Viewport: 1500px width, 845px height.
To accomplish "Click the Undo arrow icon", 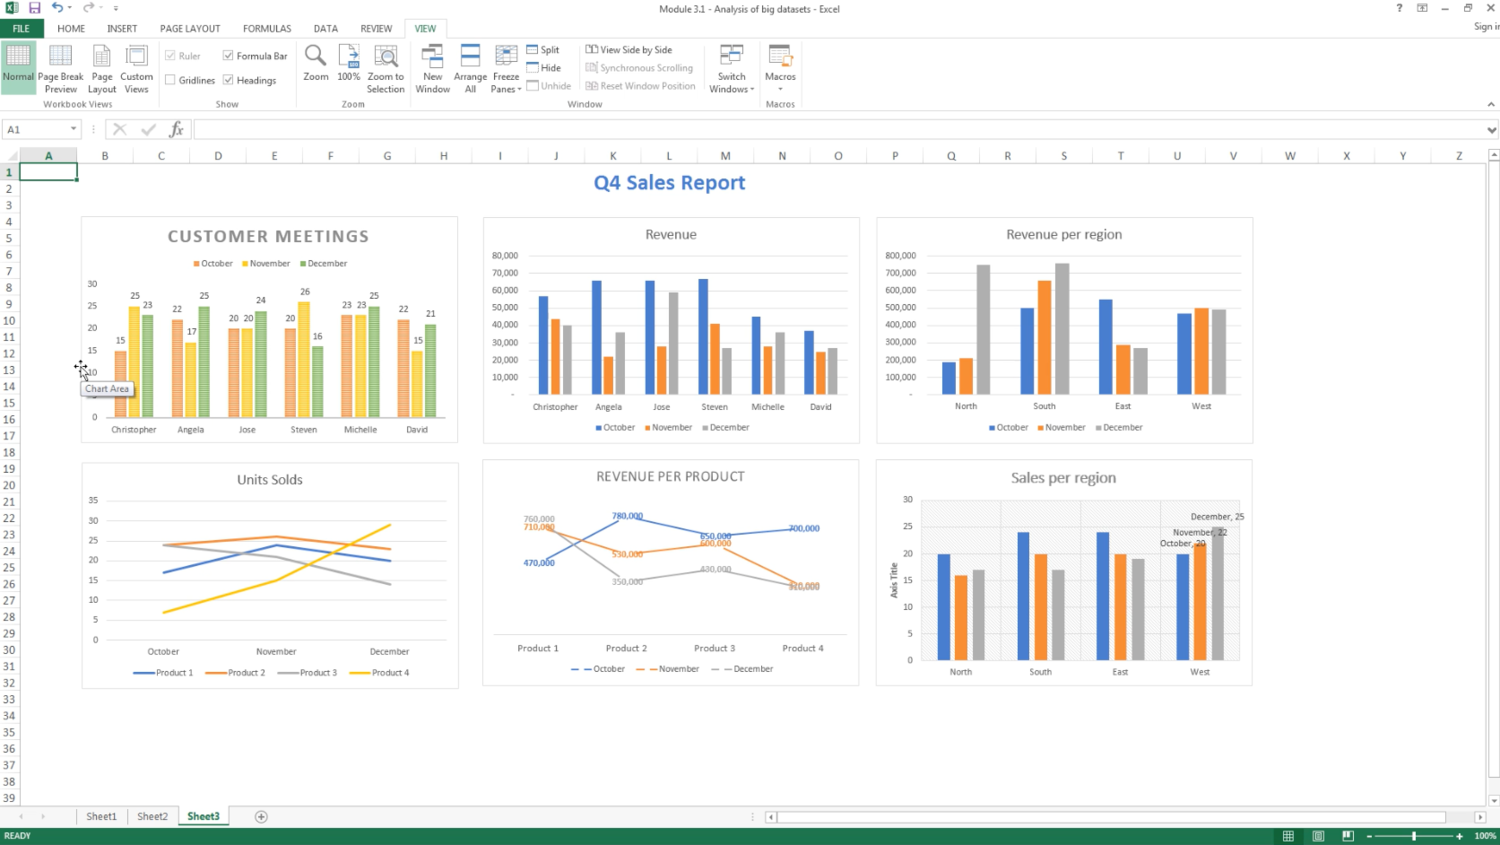I will (57, 8).
